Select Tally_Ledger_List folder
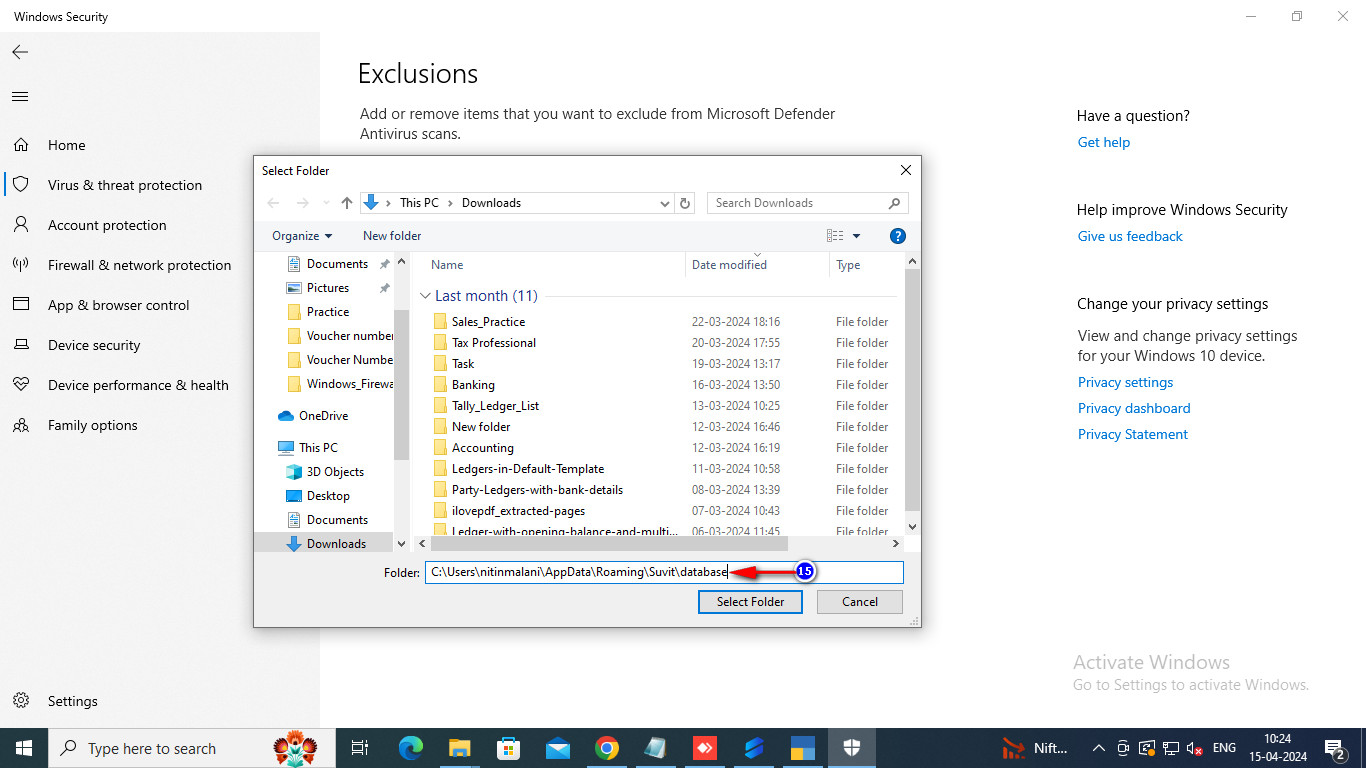Image resolution: width=1366 pixels, height=768 pixels. pos(495,406)
